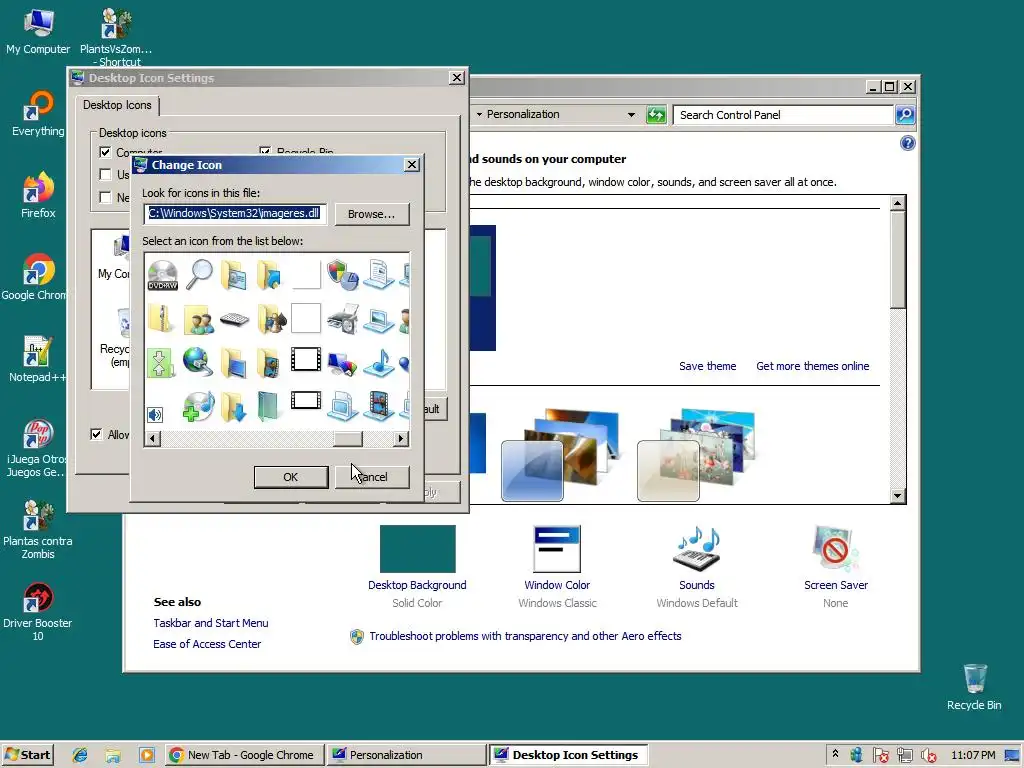This screenshot has width=1024, height=768.
Task: Select the DVD-RW disc icon
Action: (163, 274)
